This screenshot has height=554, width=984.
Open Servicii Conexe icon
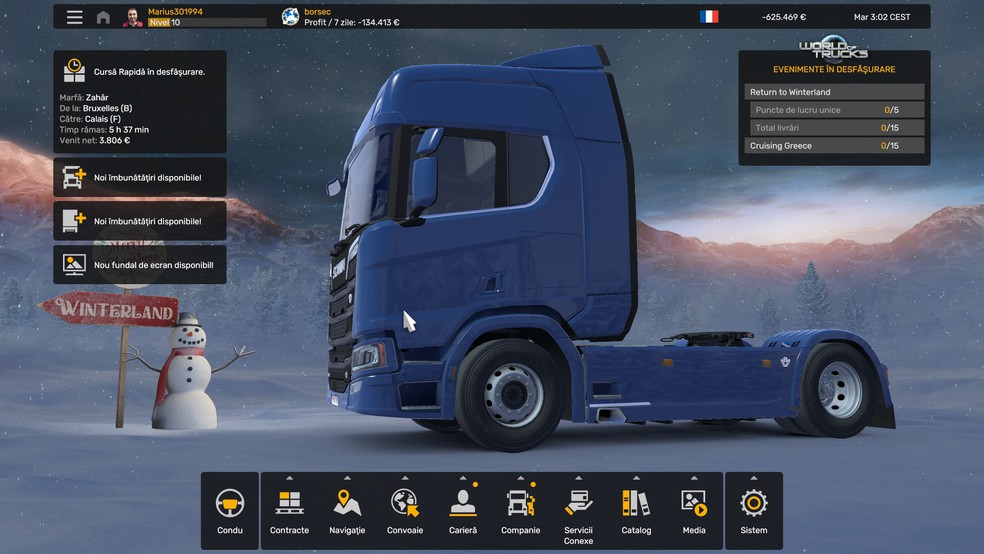[578, 504]
